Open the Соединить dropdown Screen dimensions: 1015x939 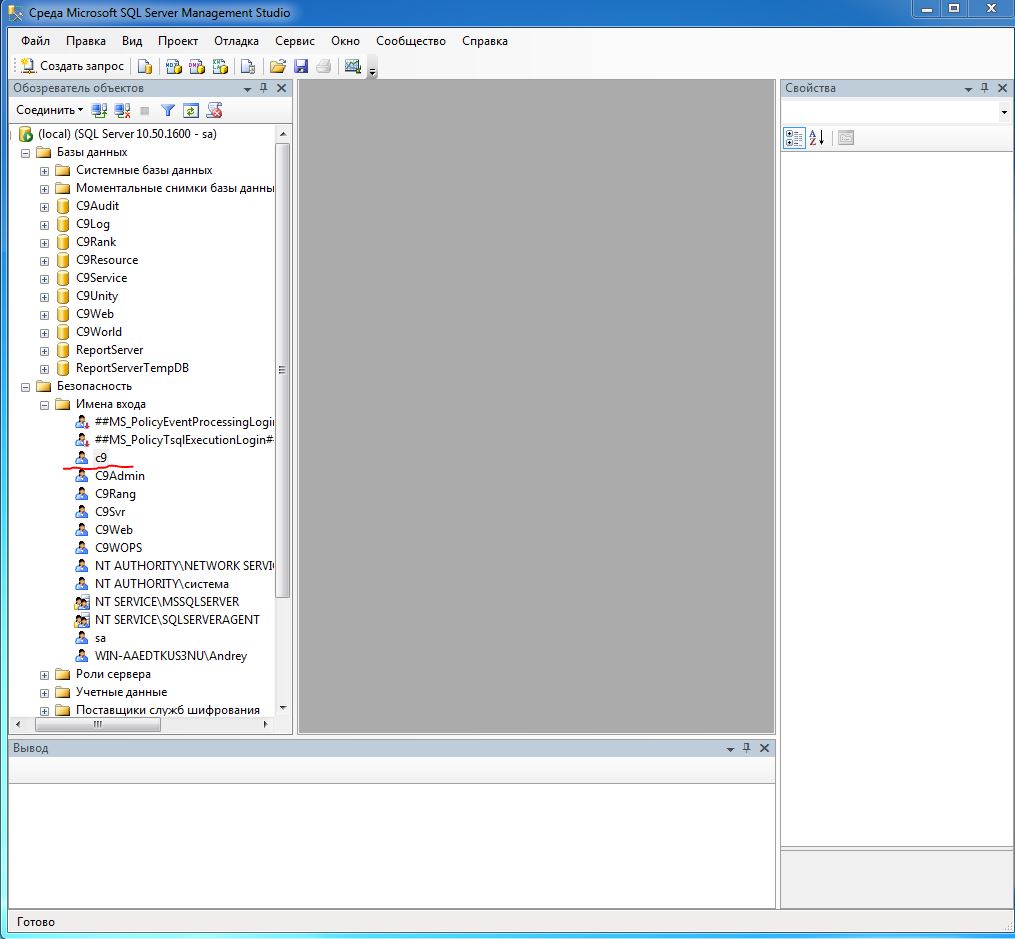[50, 110]
